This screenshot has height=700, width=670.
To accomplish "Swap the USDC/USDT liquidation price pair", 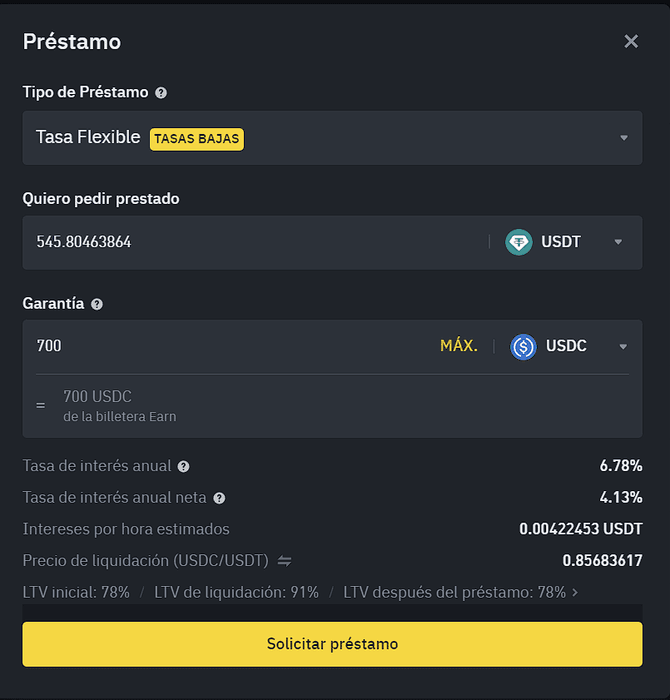I will point(284,561).
